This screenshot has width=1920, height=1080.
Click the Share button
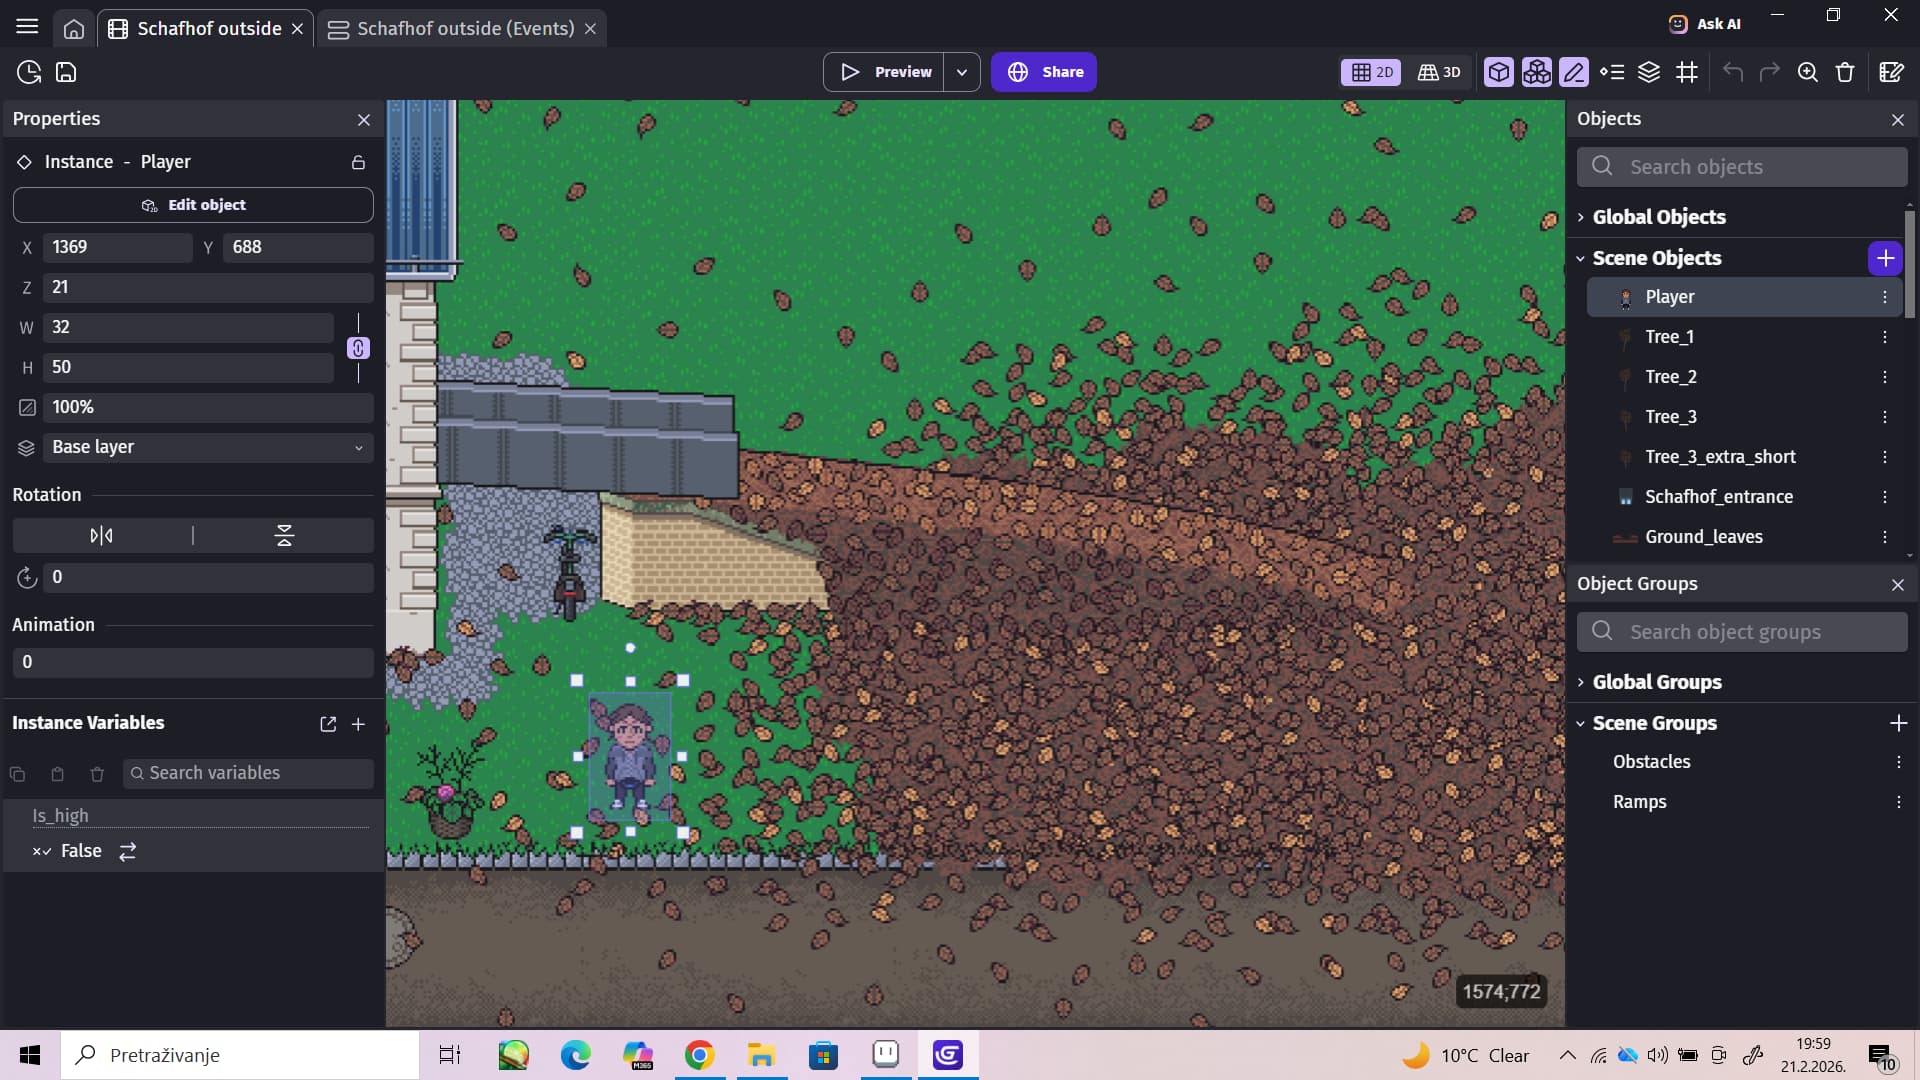(x=1044, y=72)
